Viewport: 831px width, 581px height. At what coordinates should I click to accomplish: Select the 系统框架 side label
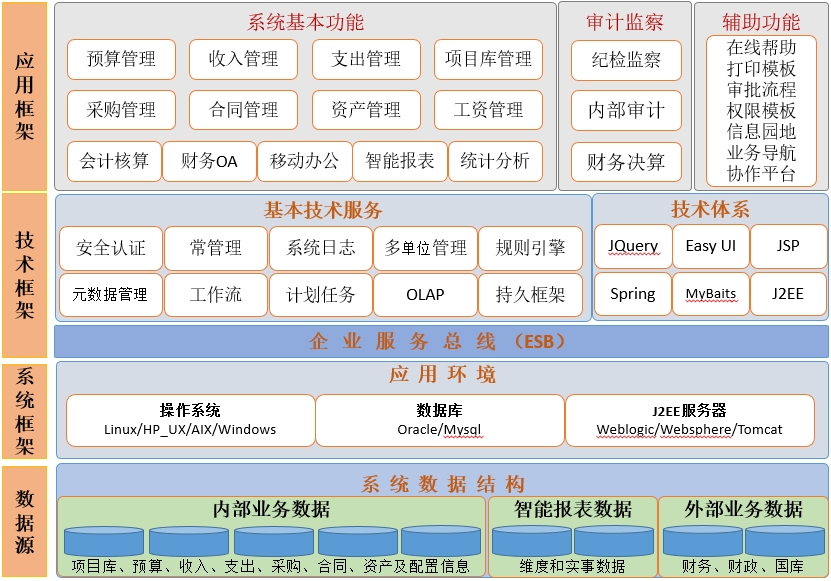tap(24, 411)
